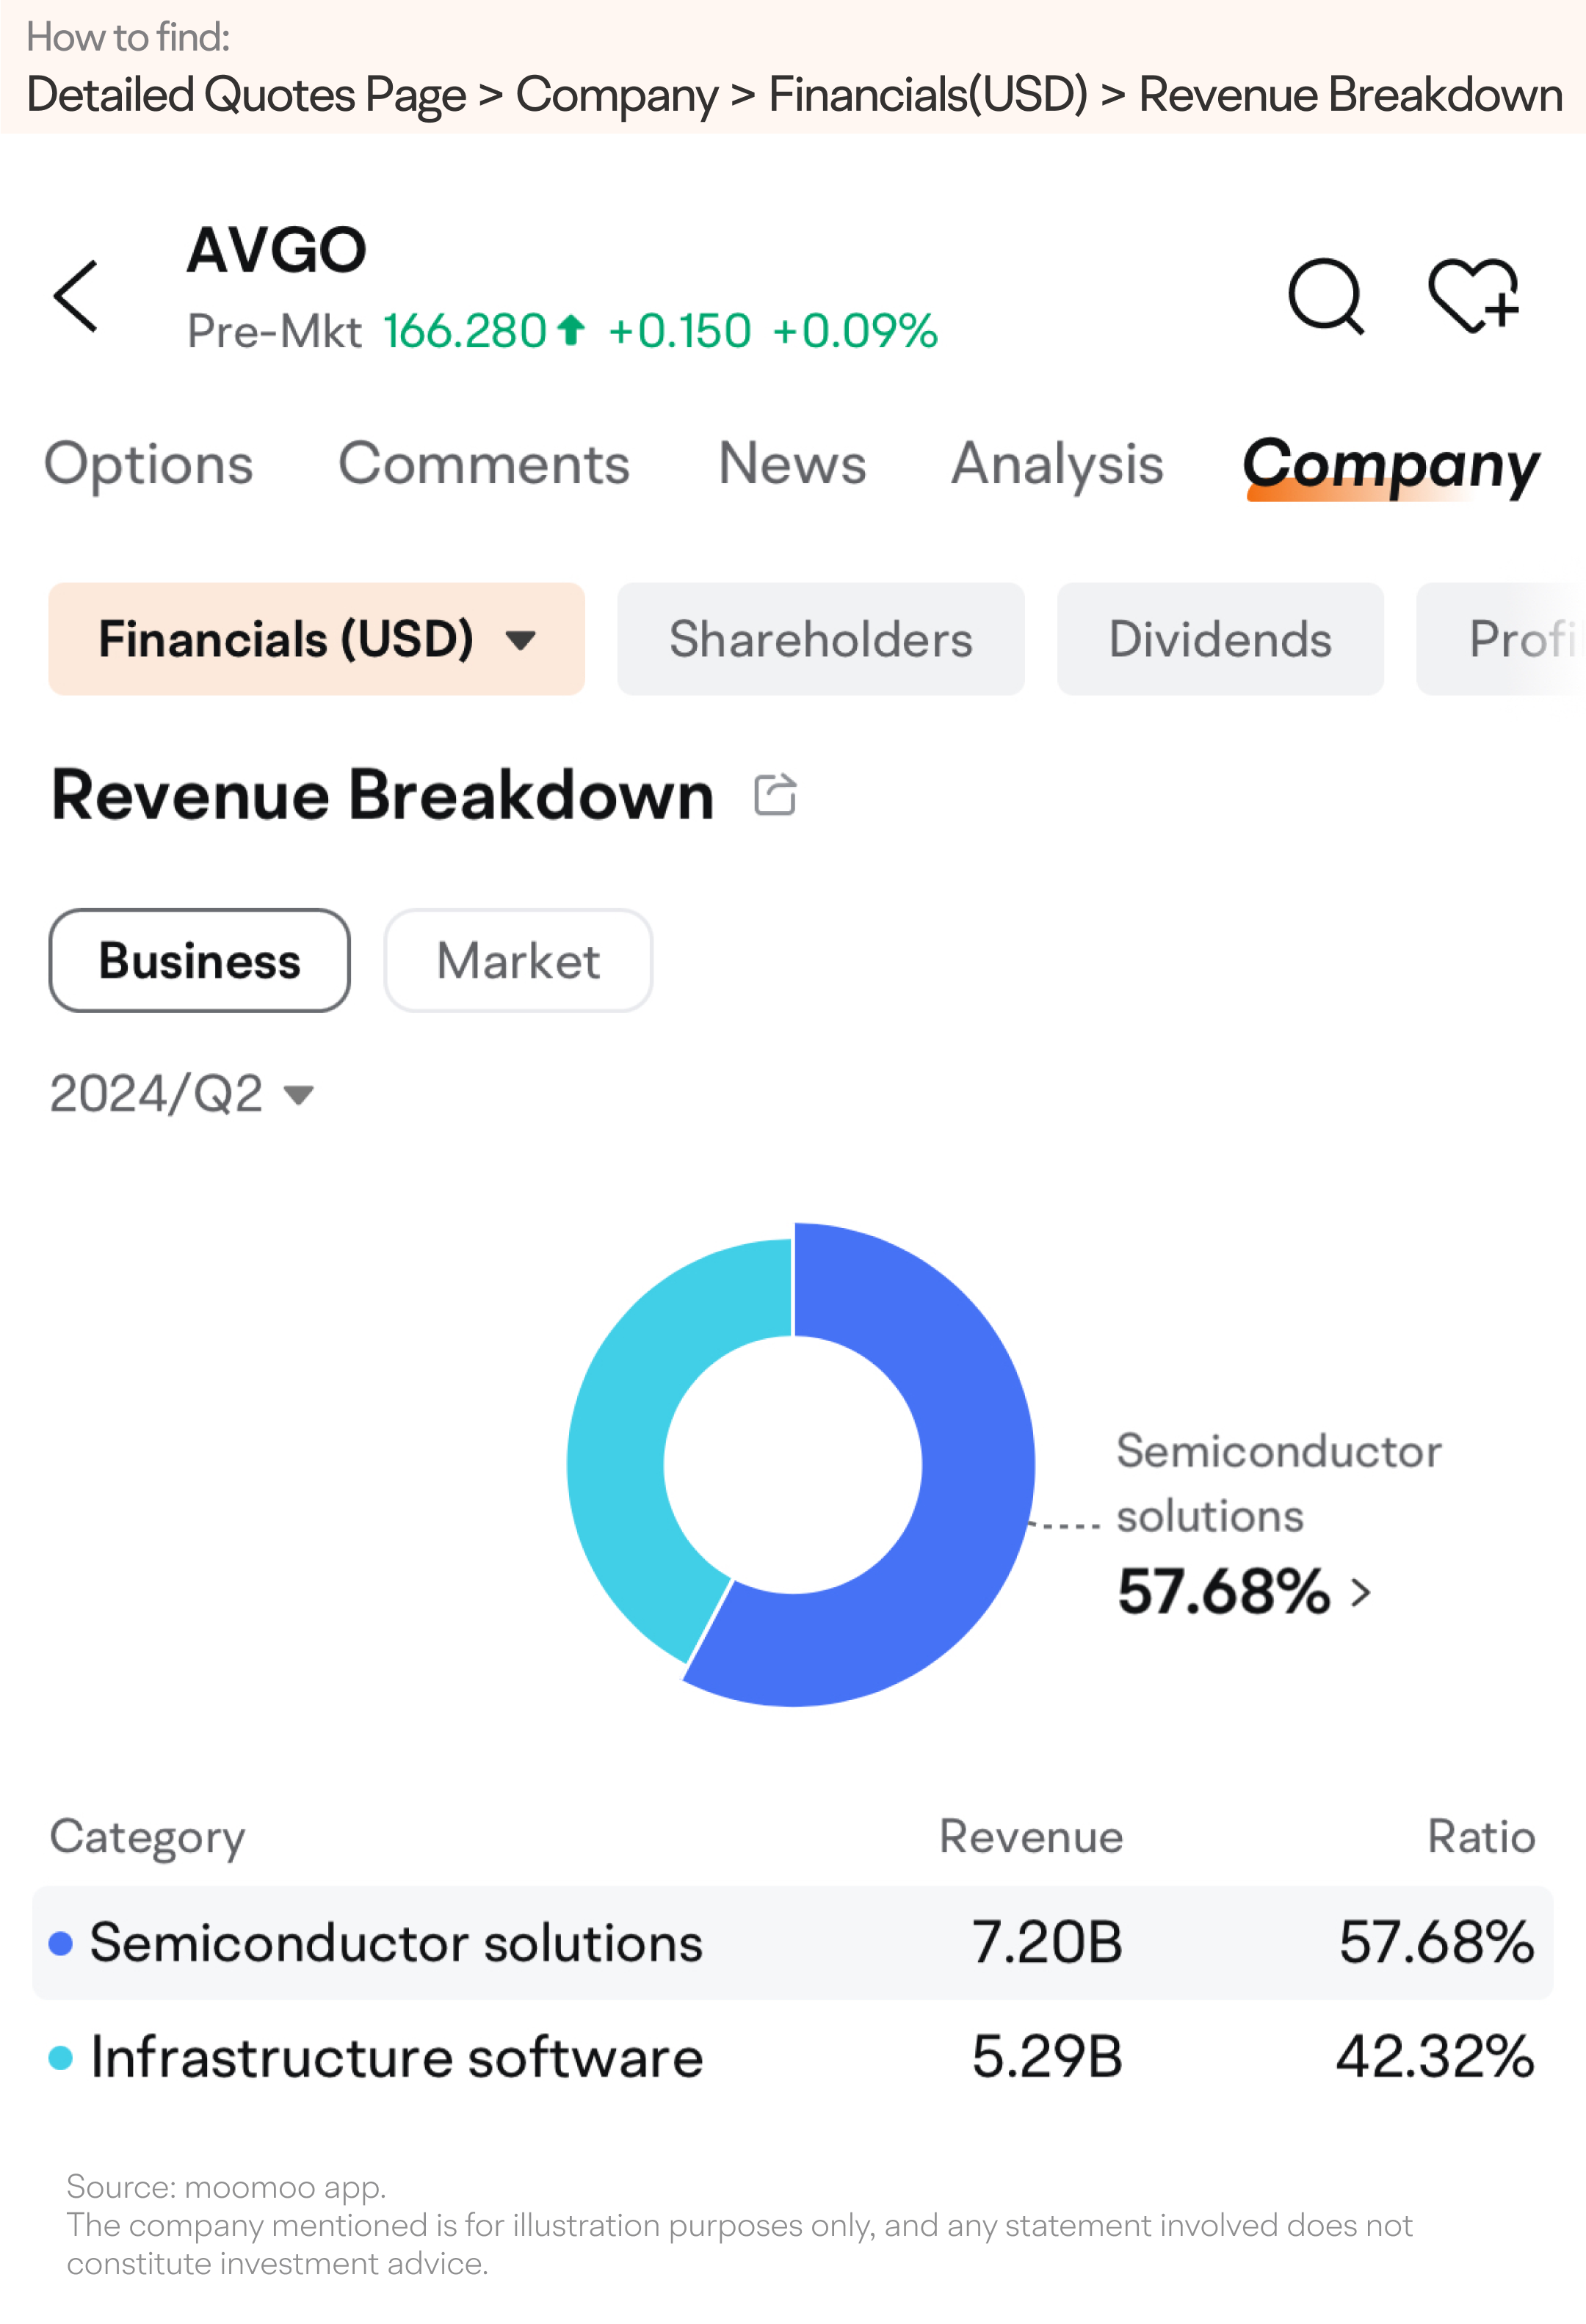Image resolution: width=1586 pixels, height=2324 pixels.
Task: Open details arrow next to 57.68%
Action: 1360,1592
